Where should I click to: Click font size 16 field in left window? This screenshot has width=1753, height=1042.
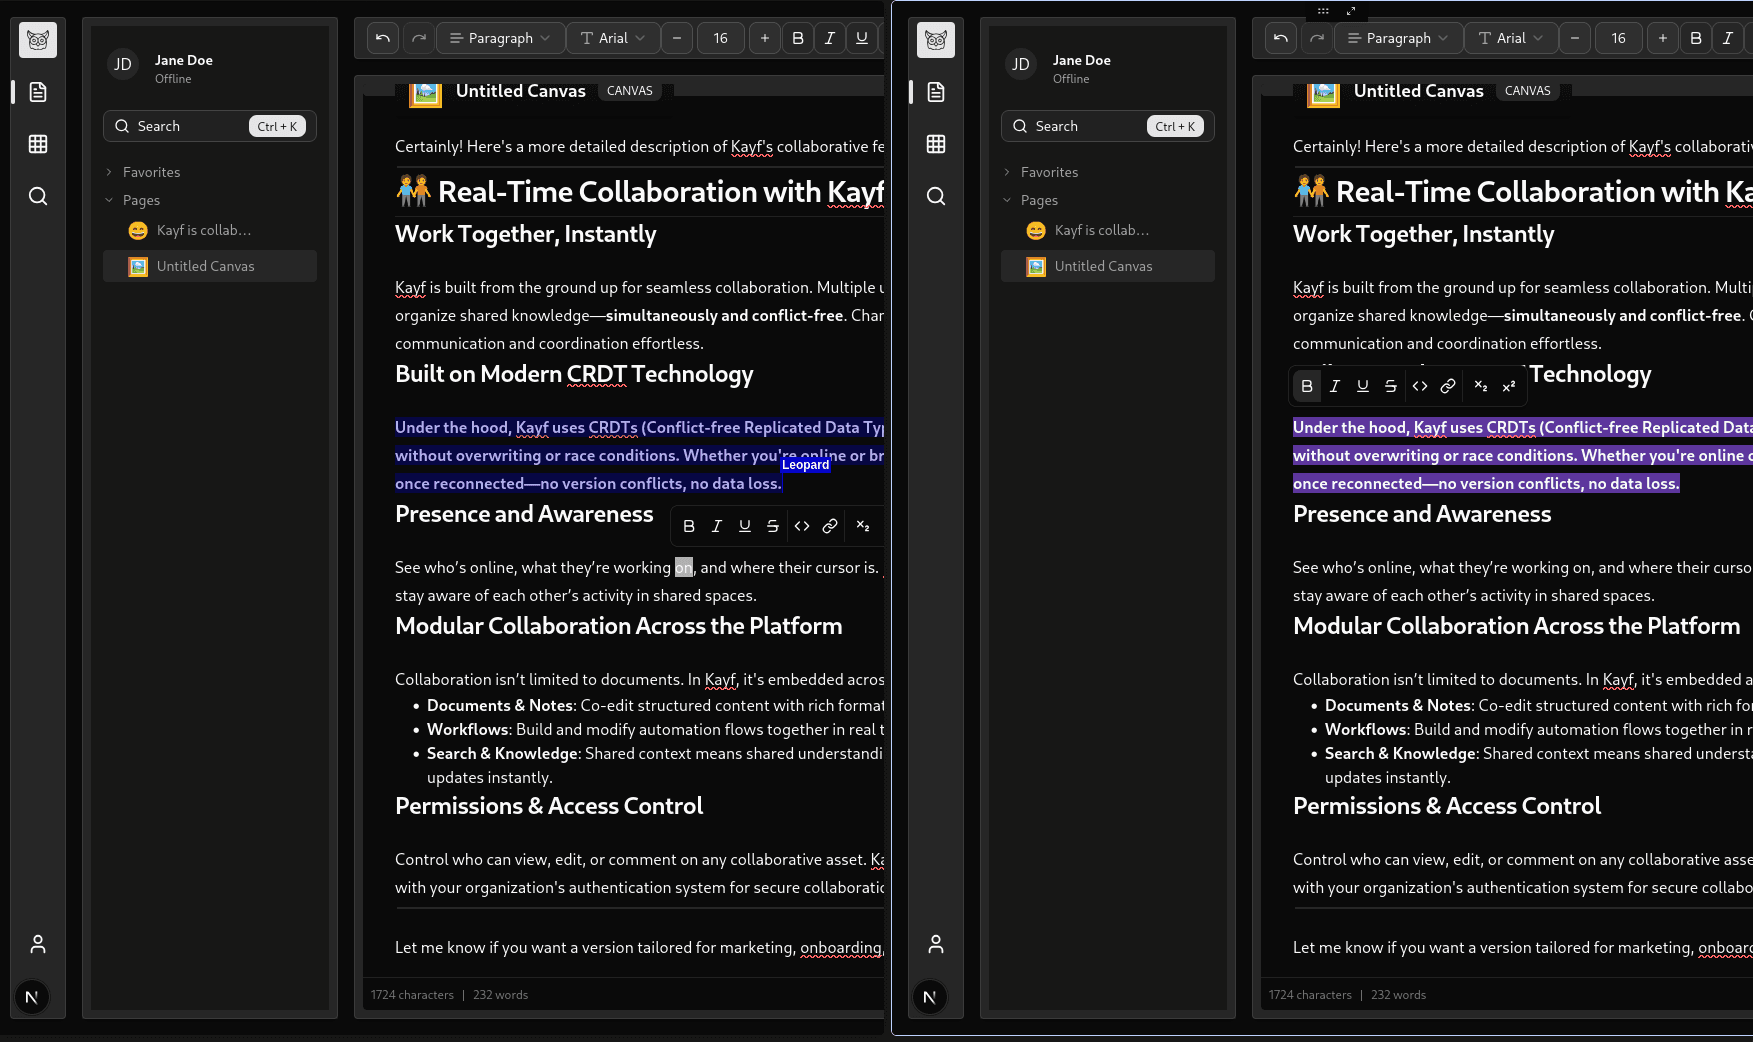click(x=721, y=38)
